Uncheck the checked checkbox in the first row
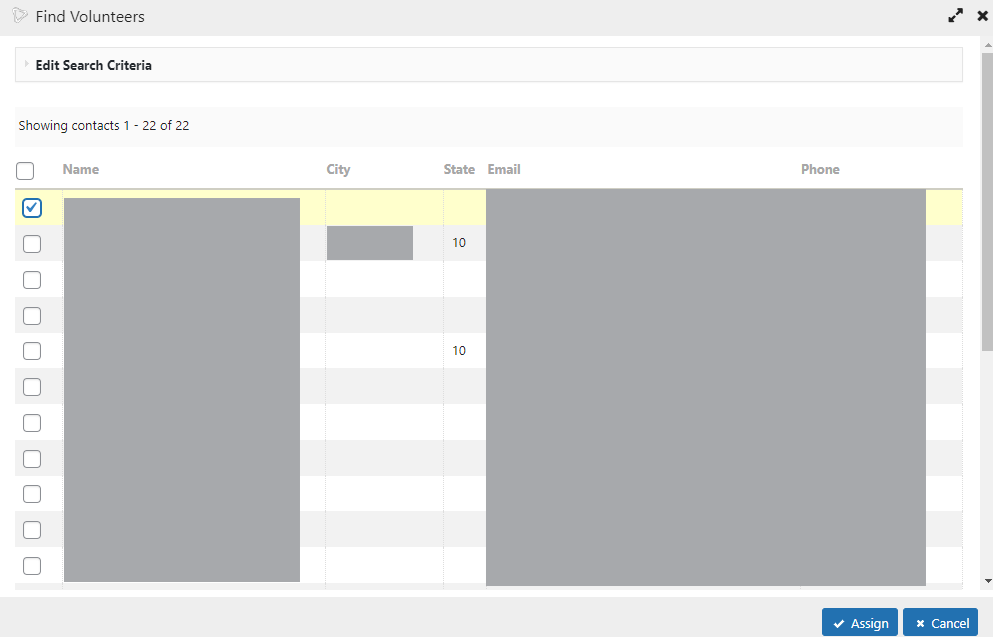 tap(32, 208)
